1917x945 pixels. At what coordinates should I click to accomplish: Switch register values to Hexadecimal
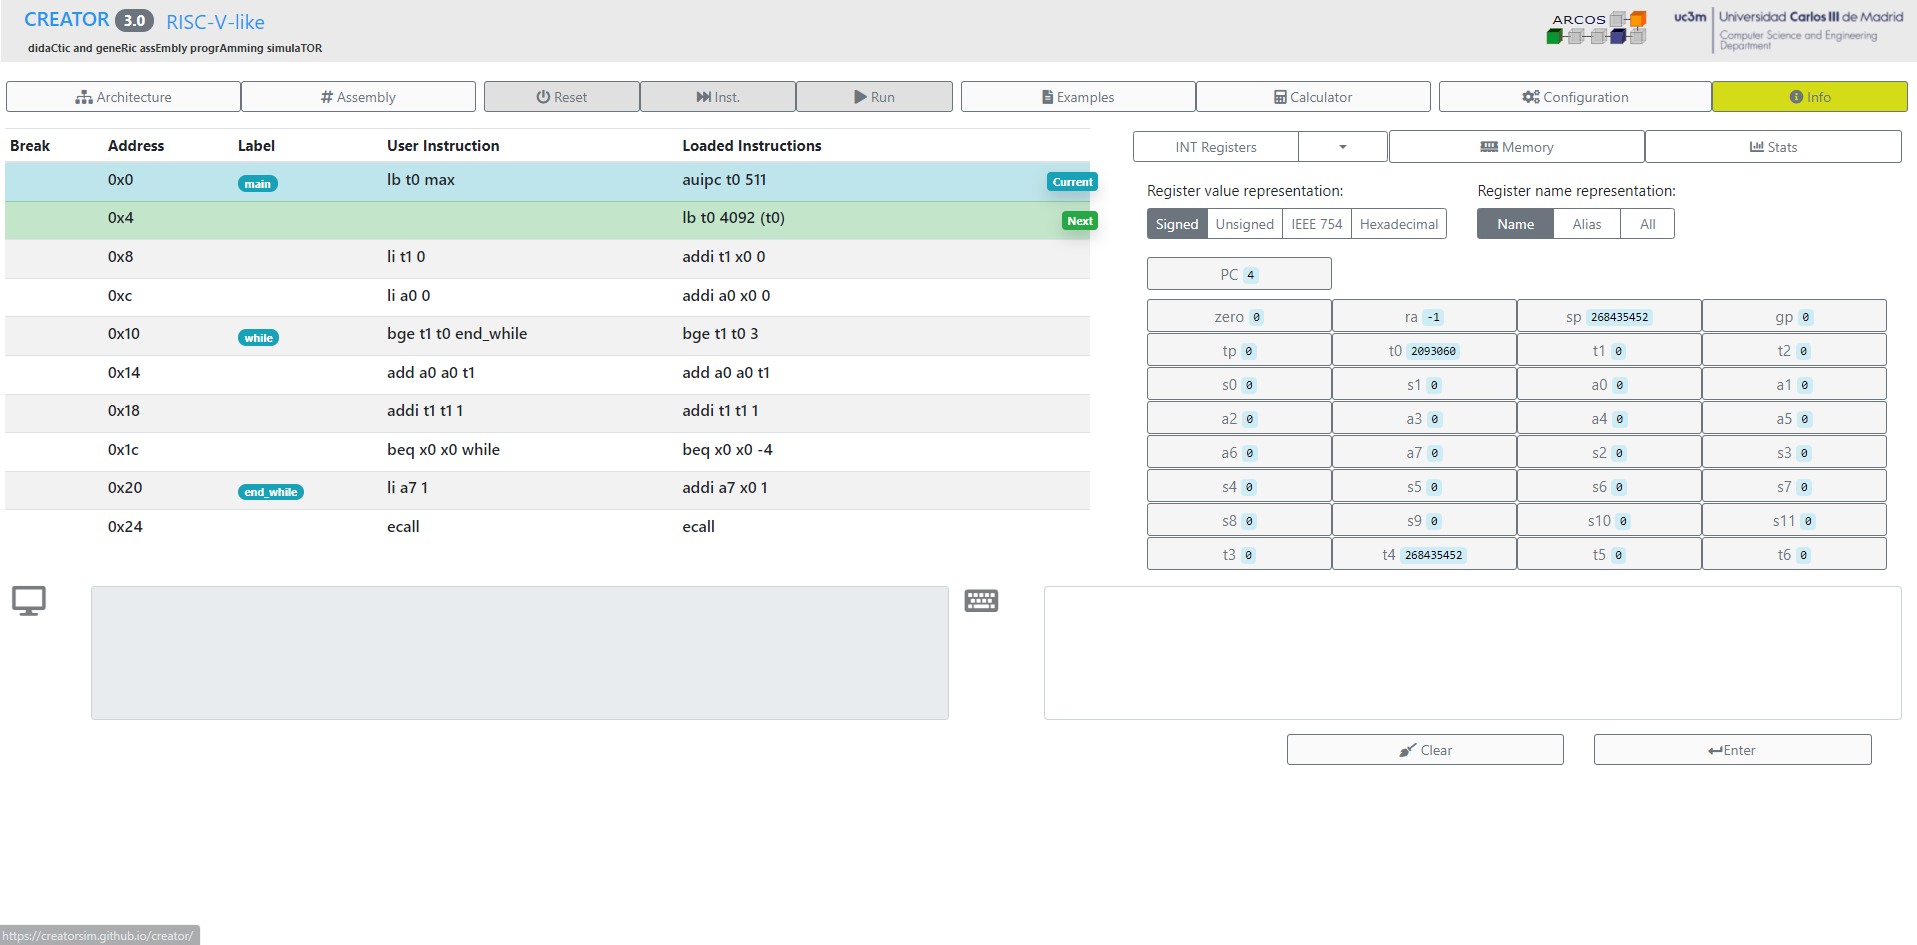pos(1398,224)
